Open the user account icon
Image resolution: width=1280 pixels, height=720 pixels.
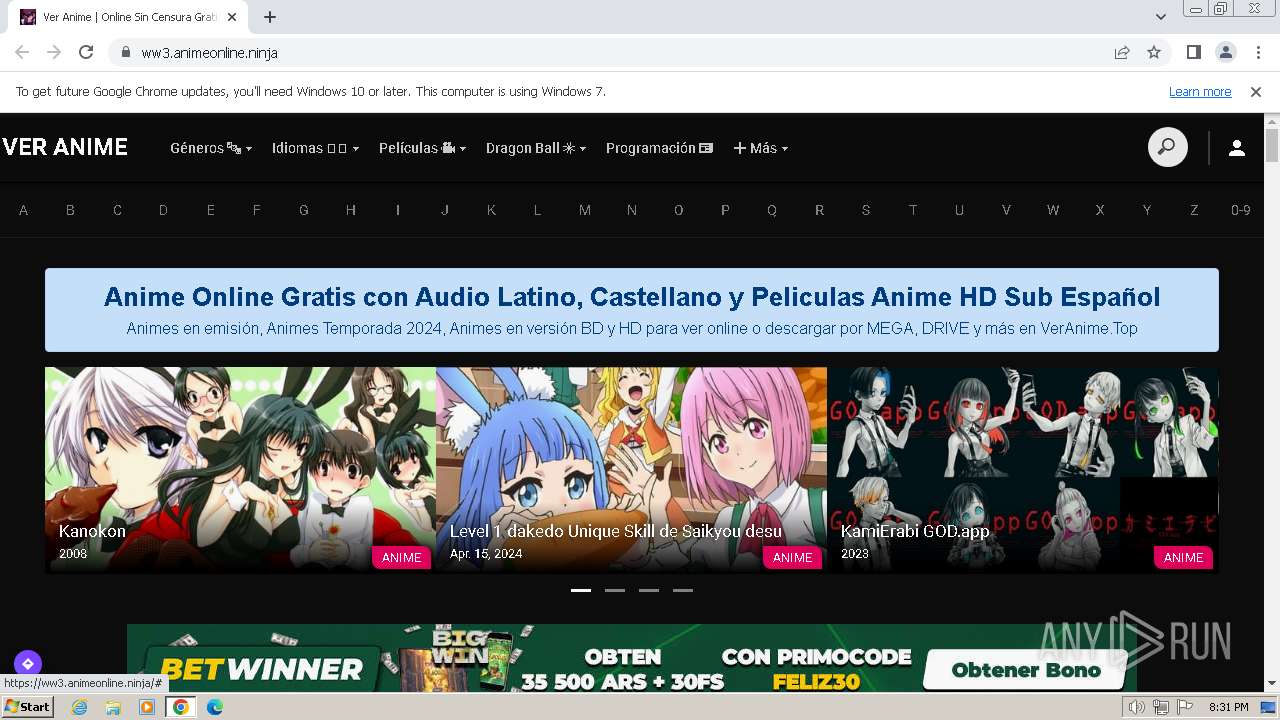pyautogui.click(x=1236, y=148)
